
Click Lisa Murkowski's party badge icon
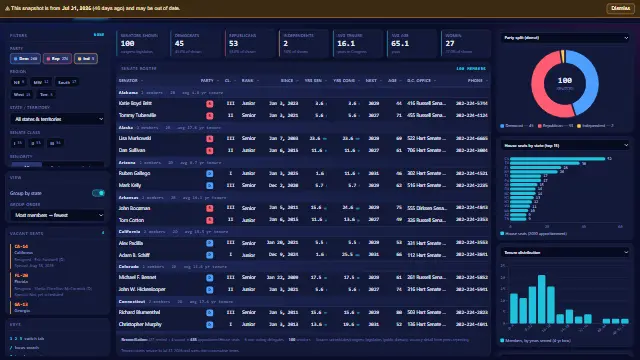[209, 139]
